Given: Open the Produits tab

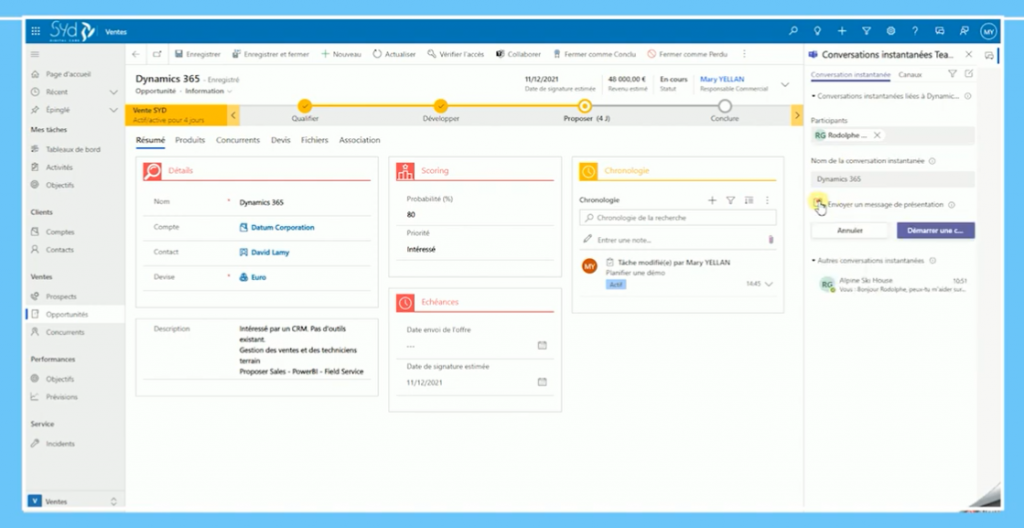Looking at the screenshot, I should click(x=190, y=140).
